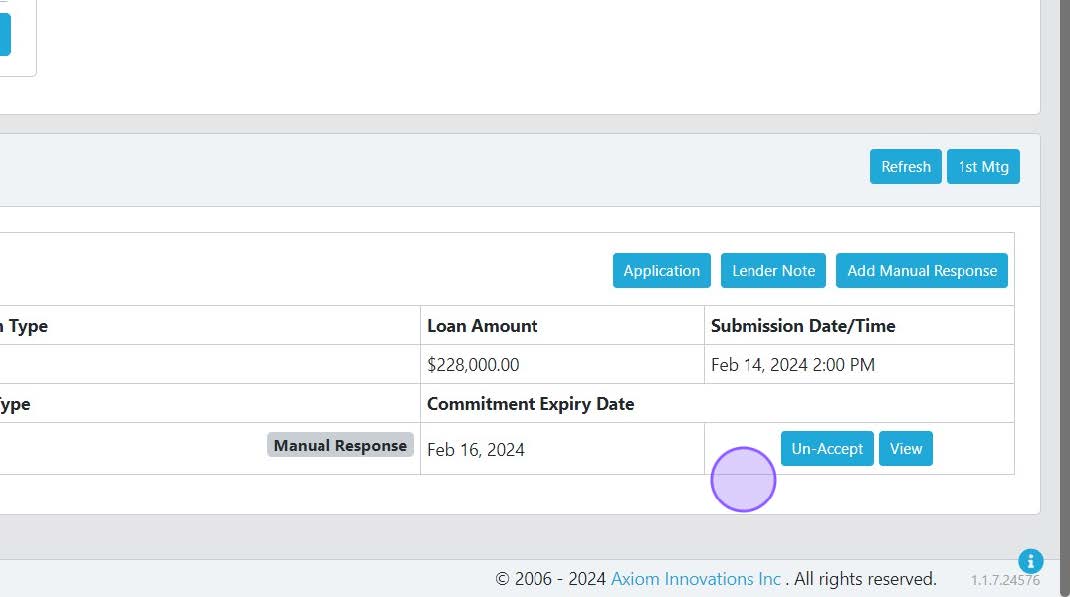Click the partially visible blue button at top left

point(5,34)
